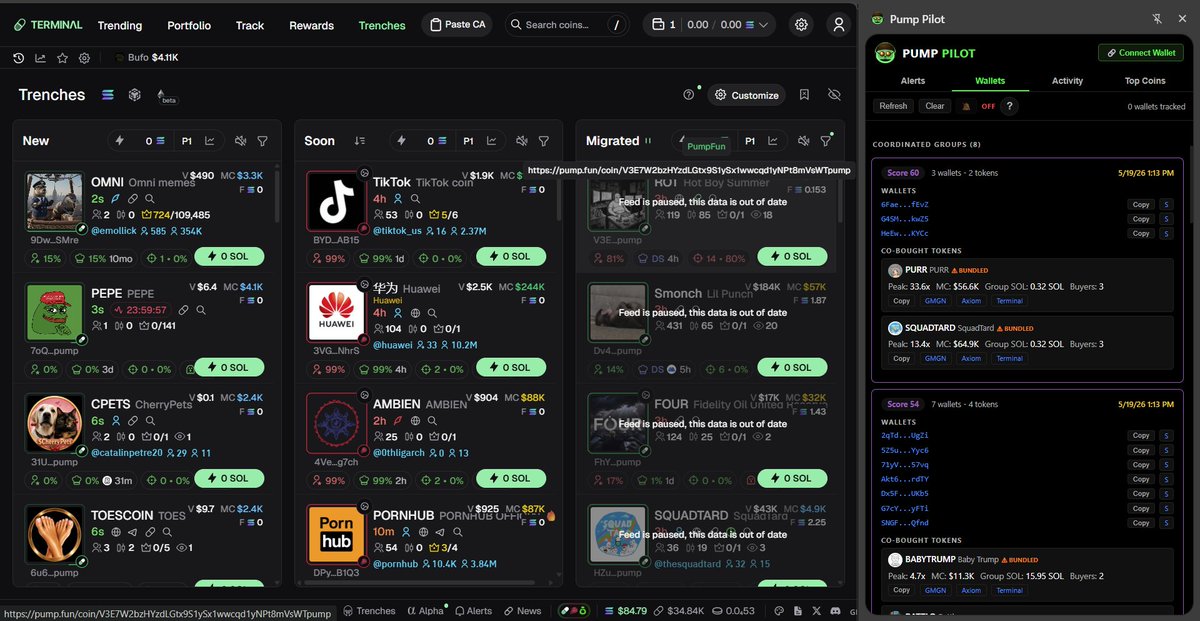
Task: Click the Paste CA button
Action: click(459, 25)
